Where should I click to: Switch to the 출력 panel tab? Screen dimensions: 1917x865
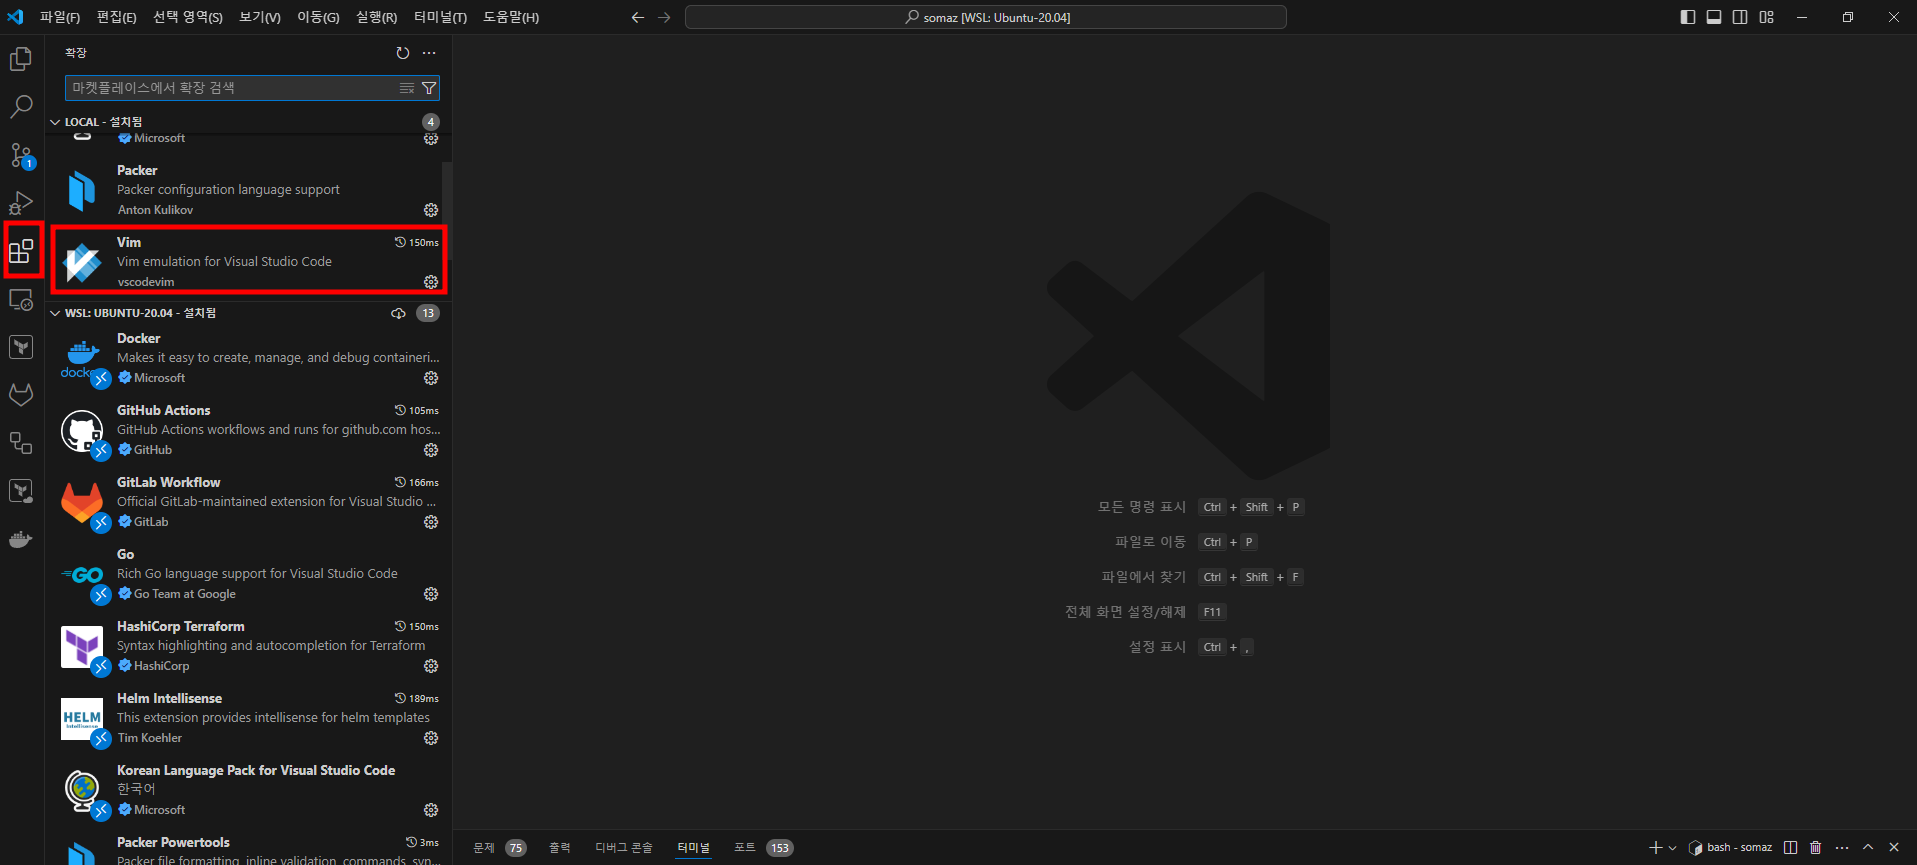pos(559,848)
